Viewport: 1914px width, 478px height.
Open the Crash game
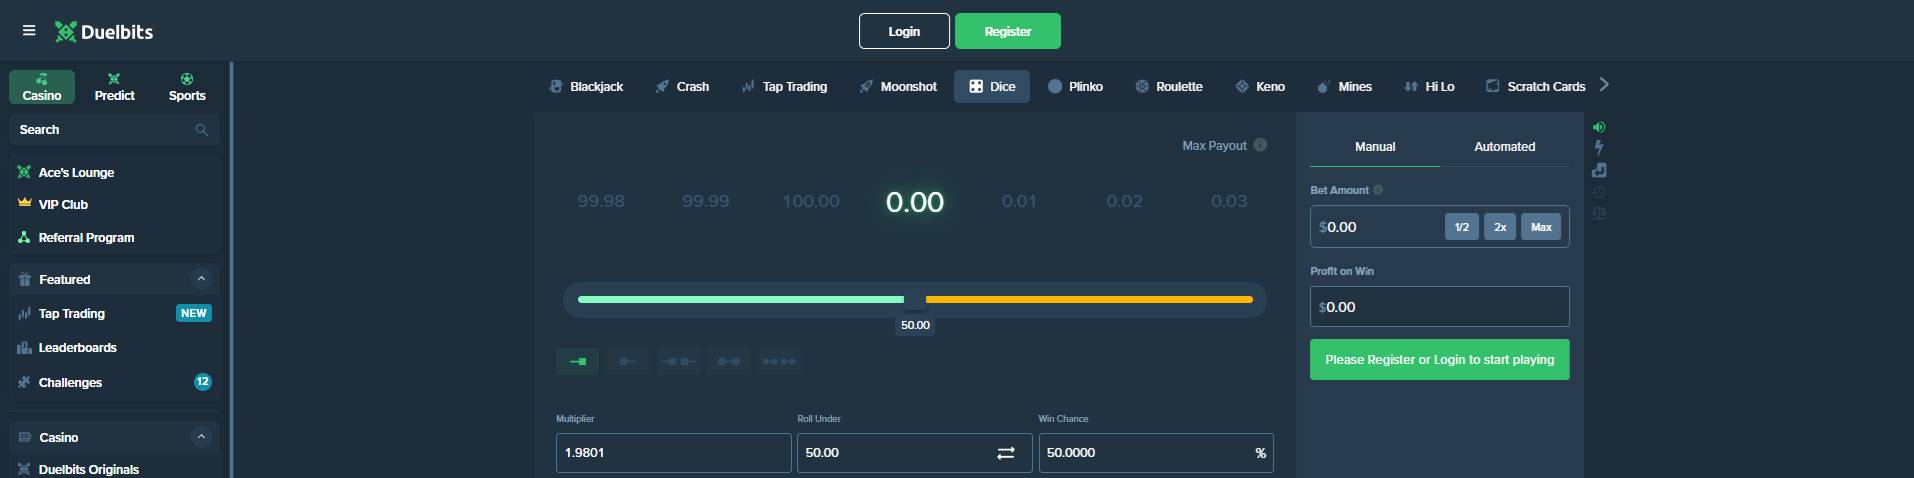tap(682, 87)
